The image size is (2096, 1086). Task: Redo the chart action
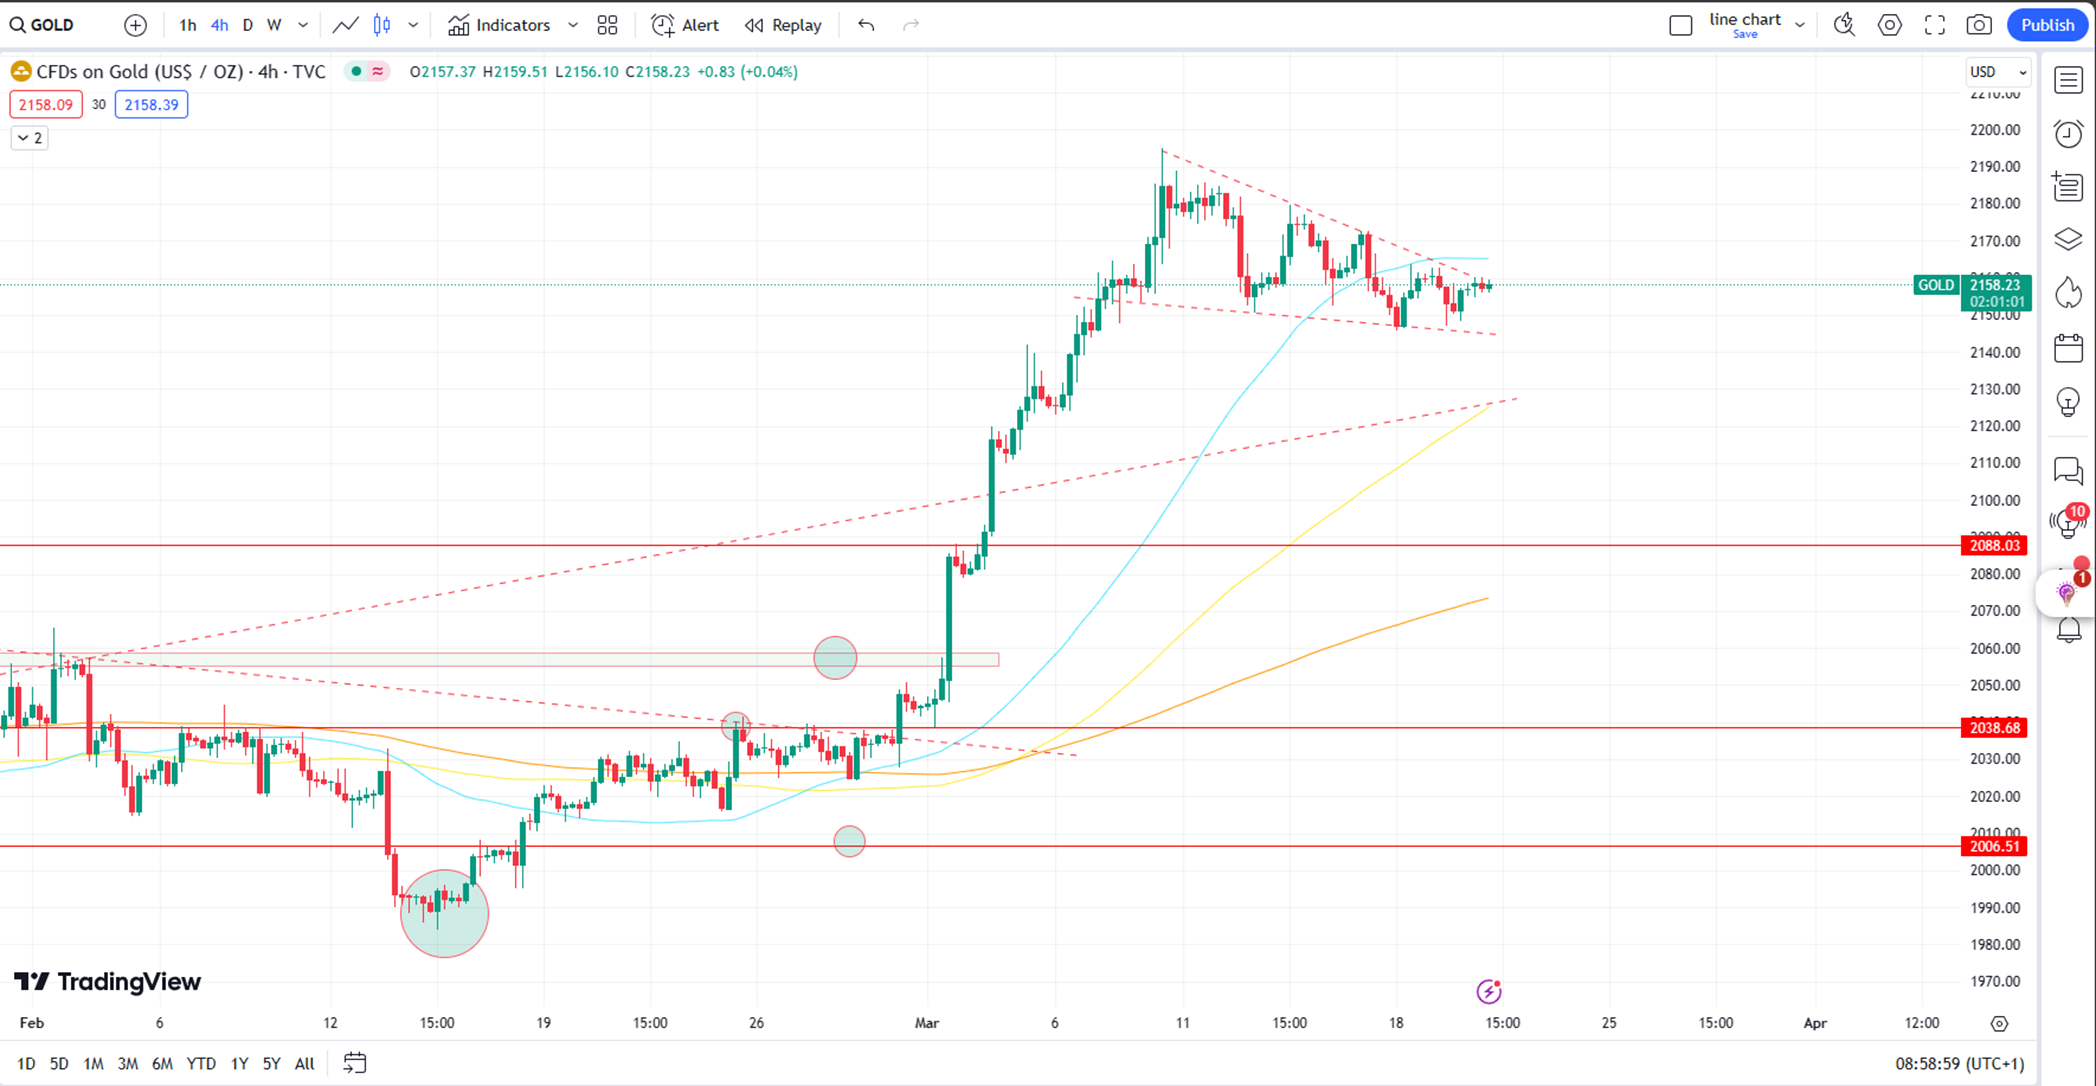coord(911,25)
